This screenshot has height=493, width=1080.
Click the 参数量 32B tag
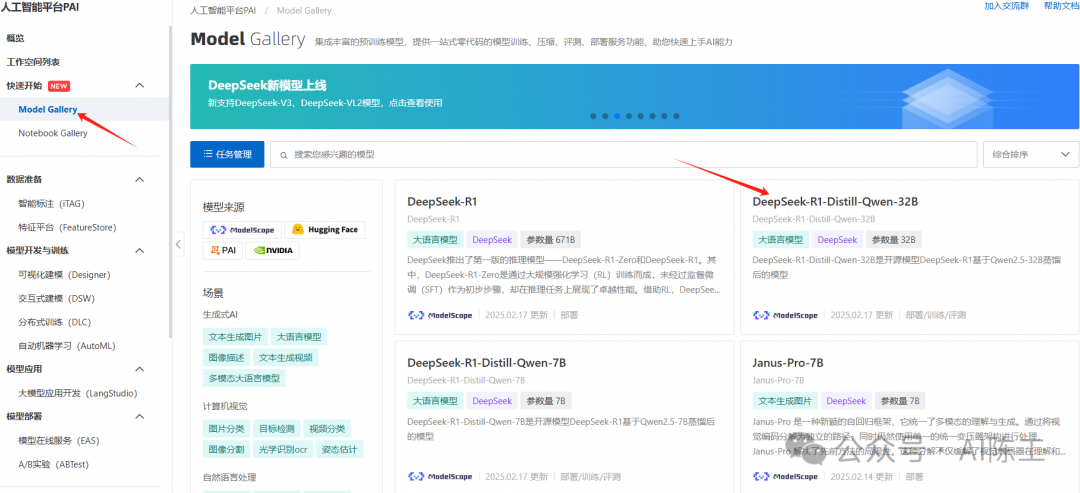[893, 240]
